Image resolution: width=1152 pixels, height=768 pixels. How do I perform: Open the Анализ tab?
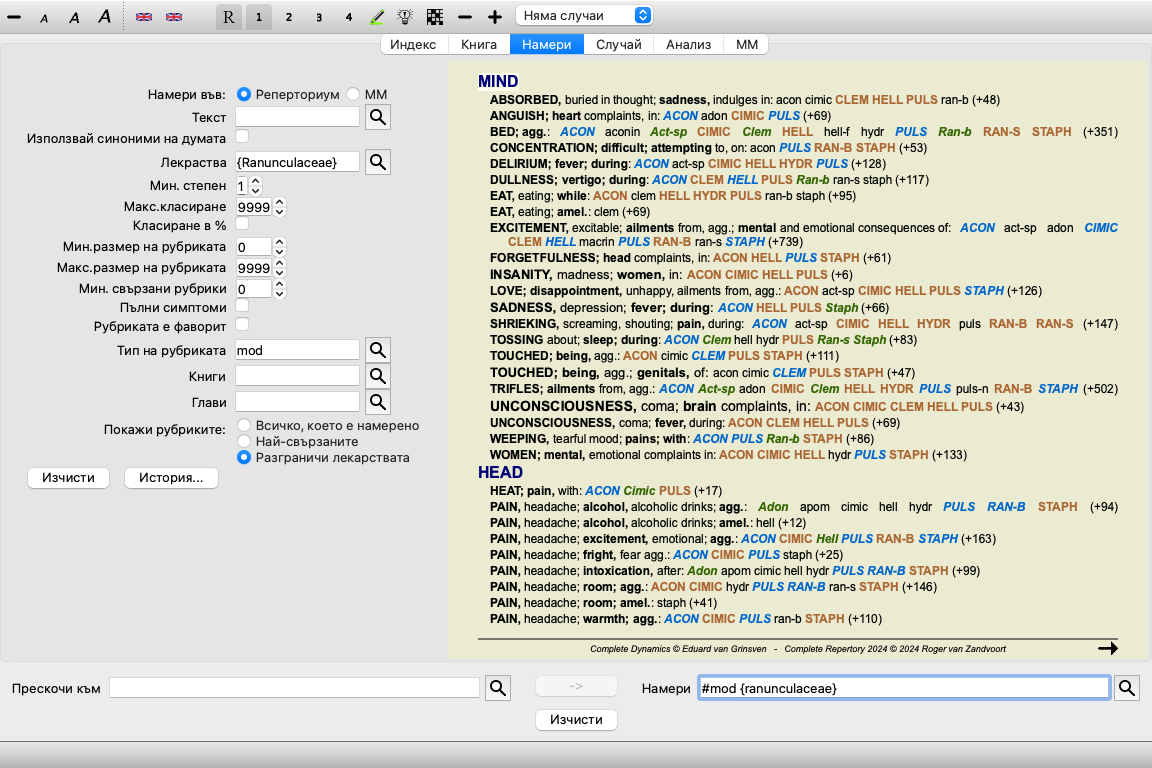(688, 44)
